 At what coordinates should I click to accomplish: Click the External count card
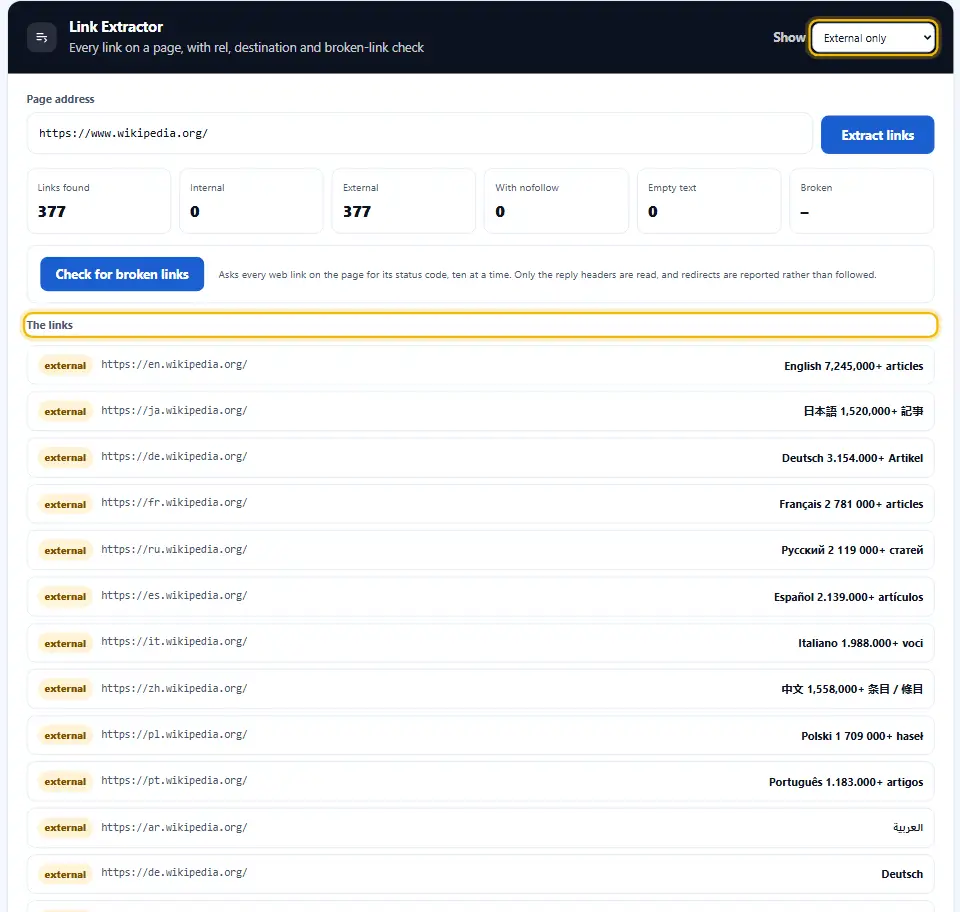(403, 201)
